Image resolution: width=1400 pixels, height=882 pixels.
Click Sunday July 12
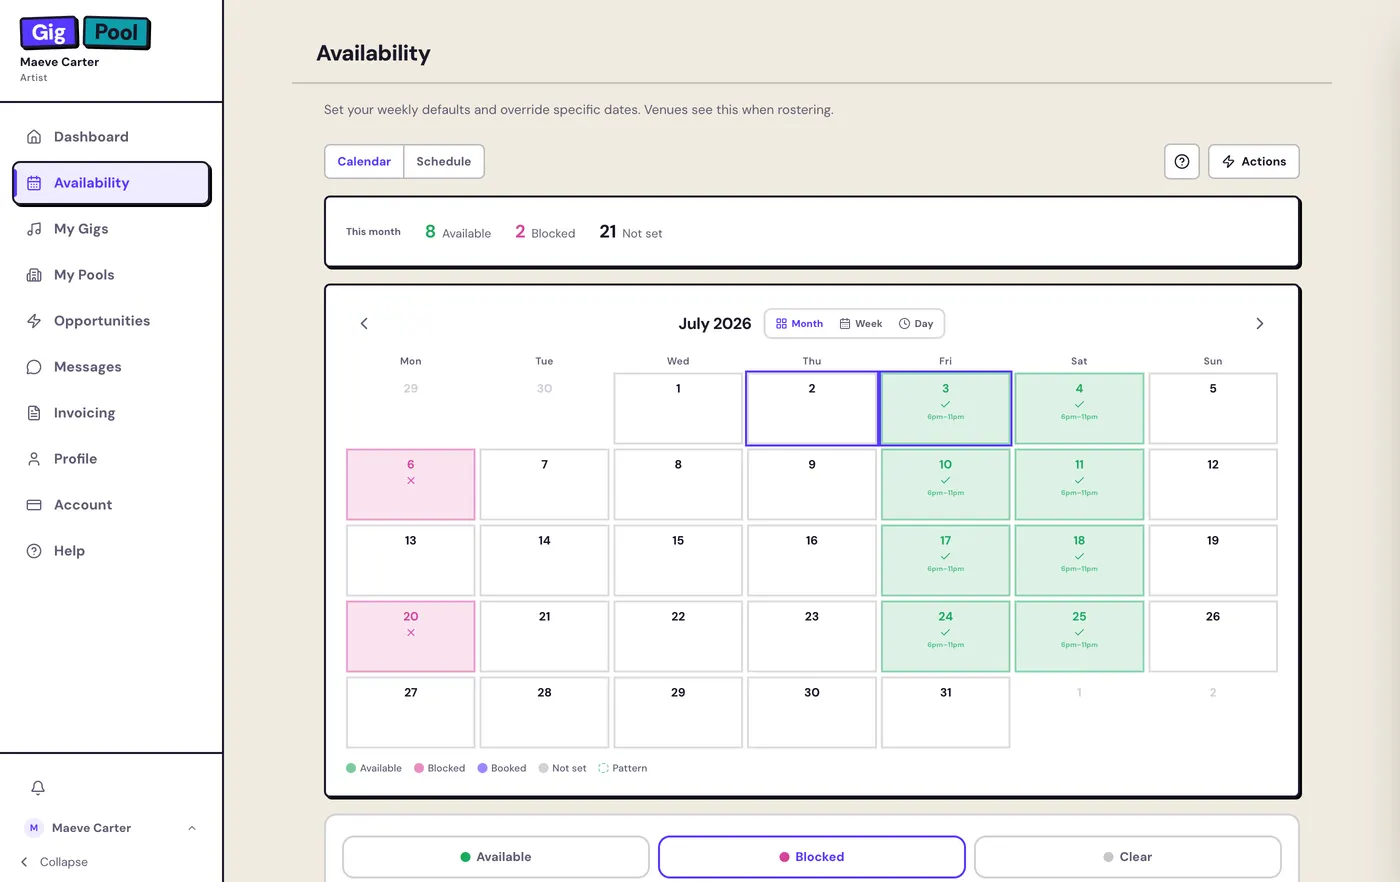[x=1213, y=484]
